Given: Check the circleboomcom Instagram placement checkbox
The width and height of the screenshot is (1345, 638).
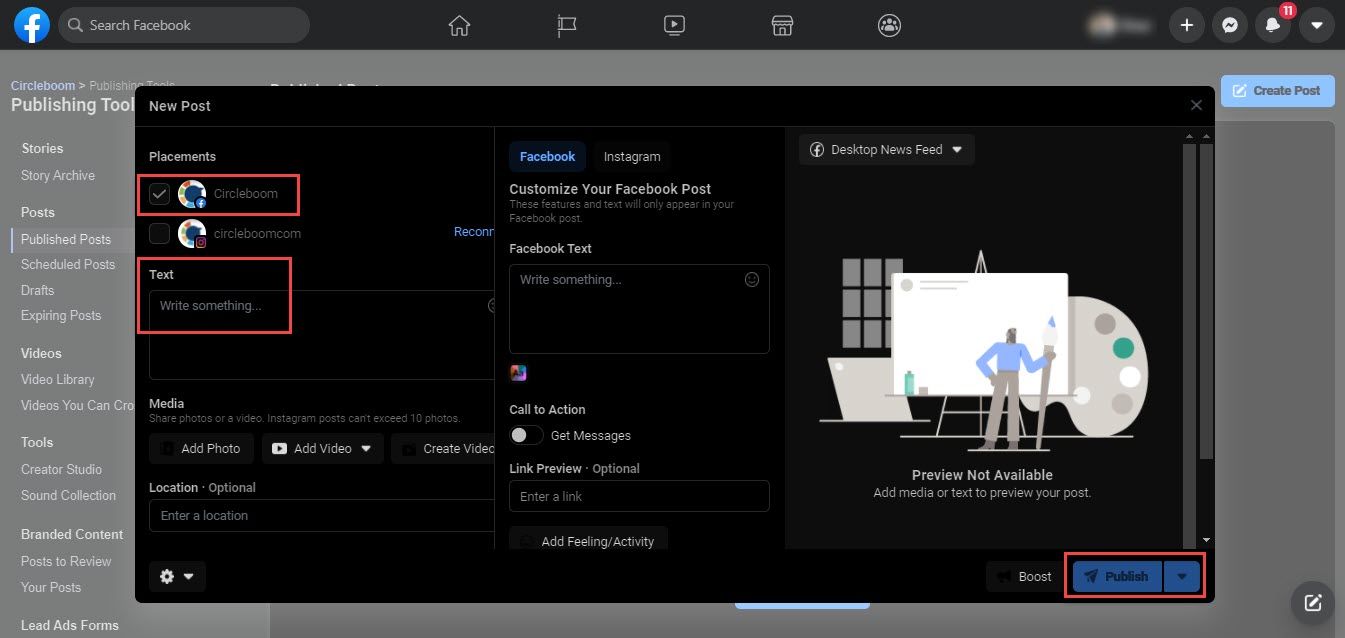Looking at the screenshot, I should point(159,234).
